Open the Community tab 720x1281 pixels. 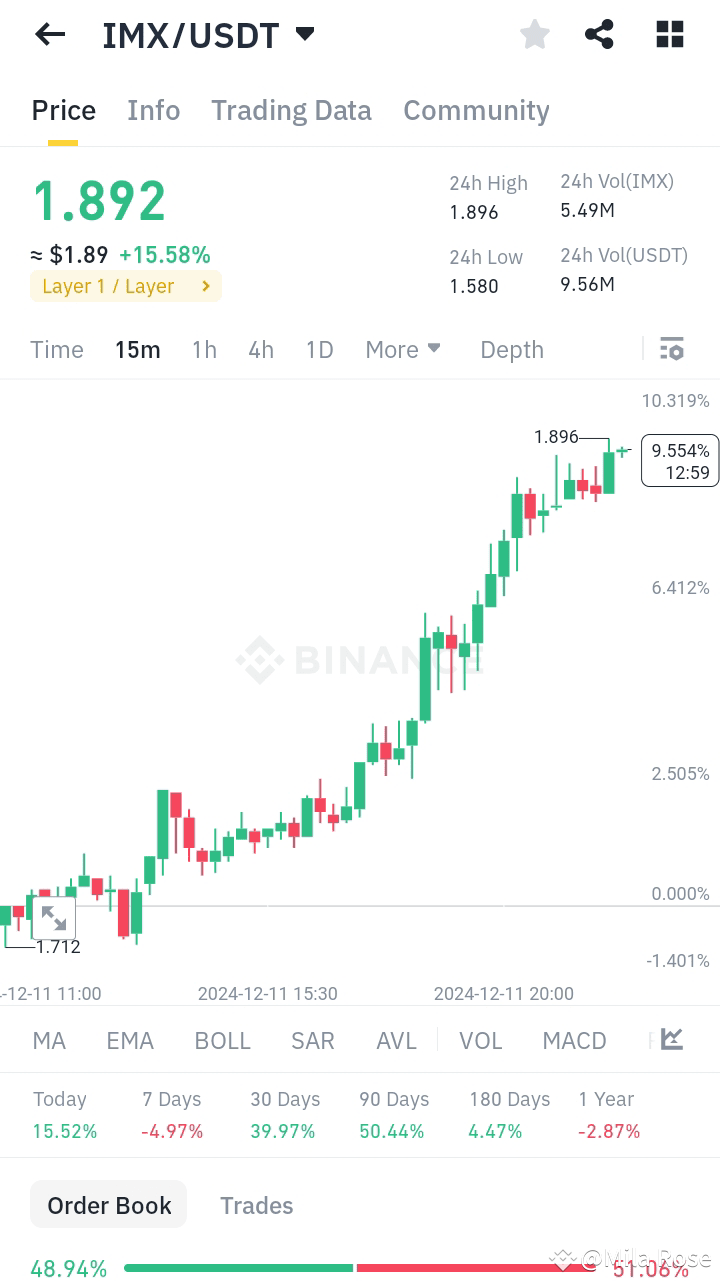click(x=477, y=110)
